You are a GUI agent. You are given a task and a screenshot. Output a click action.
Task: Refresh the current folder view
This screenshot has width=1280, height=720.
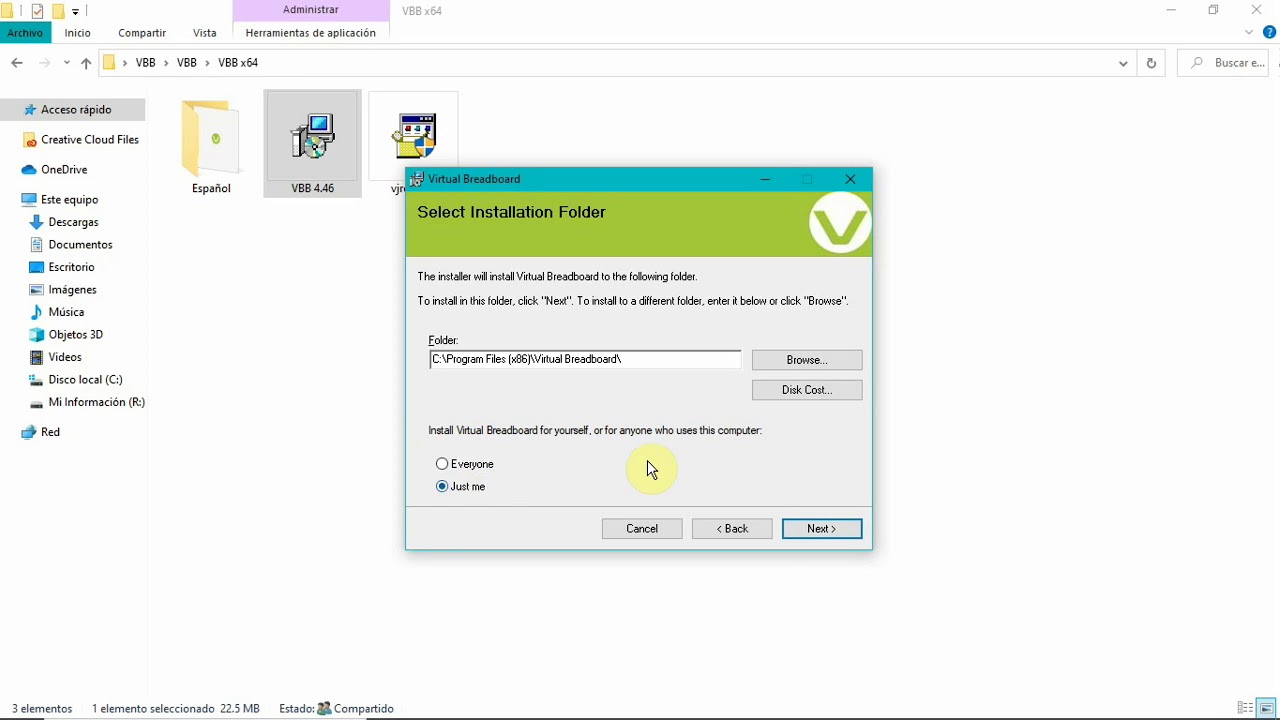(x=1151, y=63)
